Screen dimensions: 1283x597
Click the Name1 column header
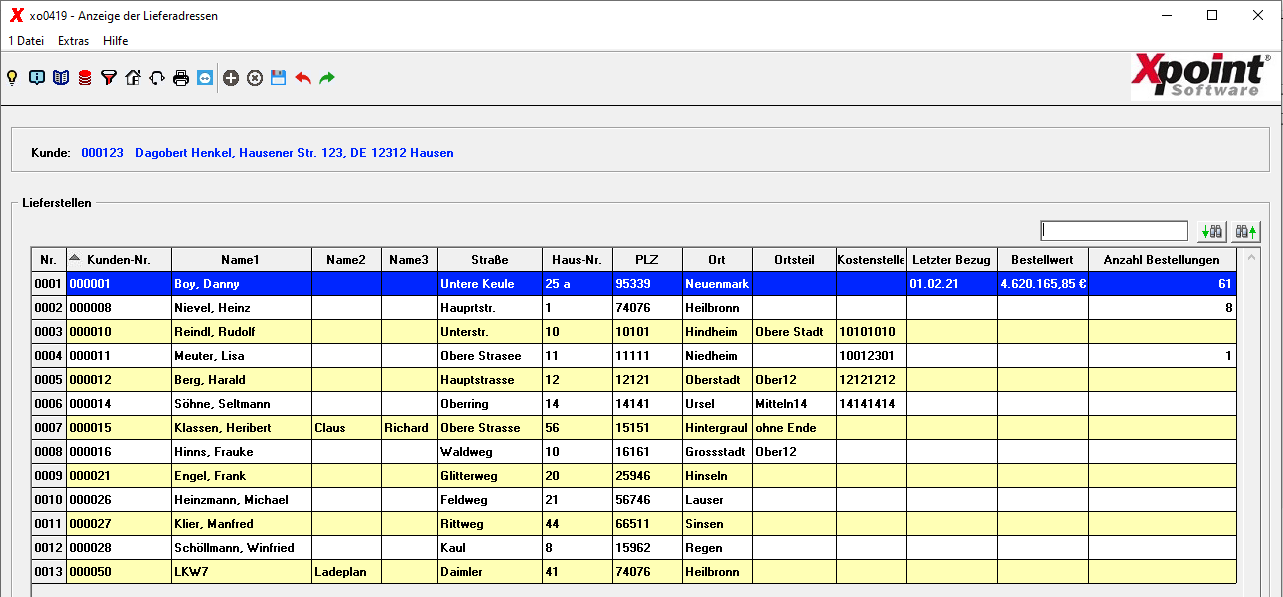[x=241, y=260]
